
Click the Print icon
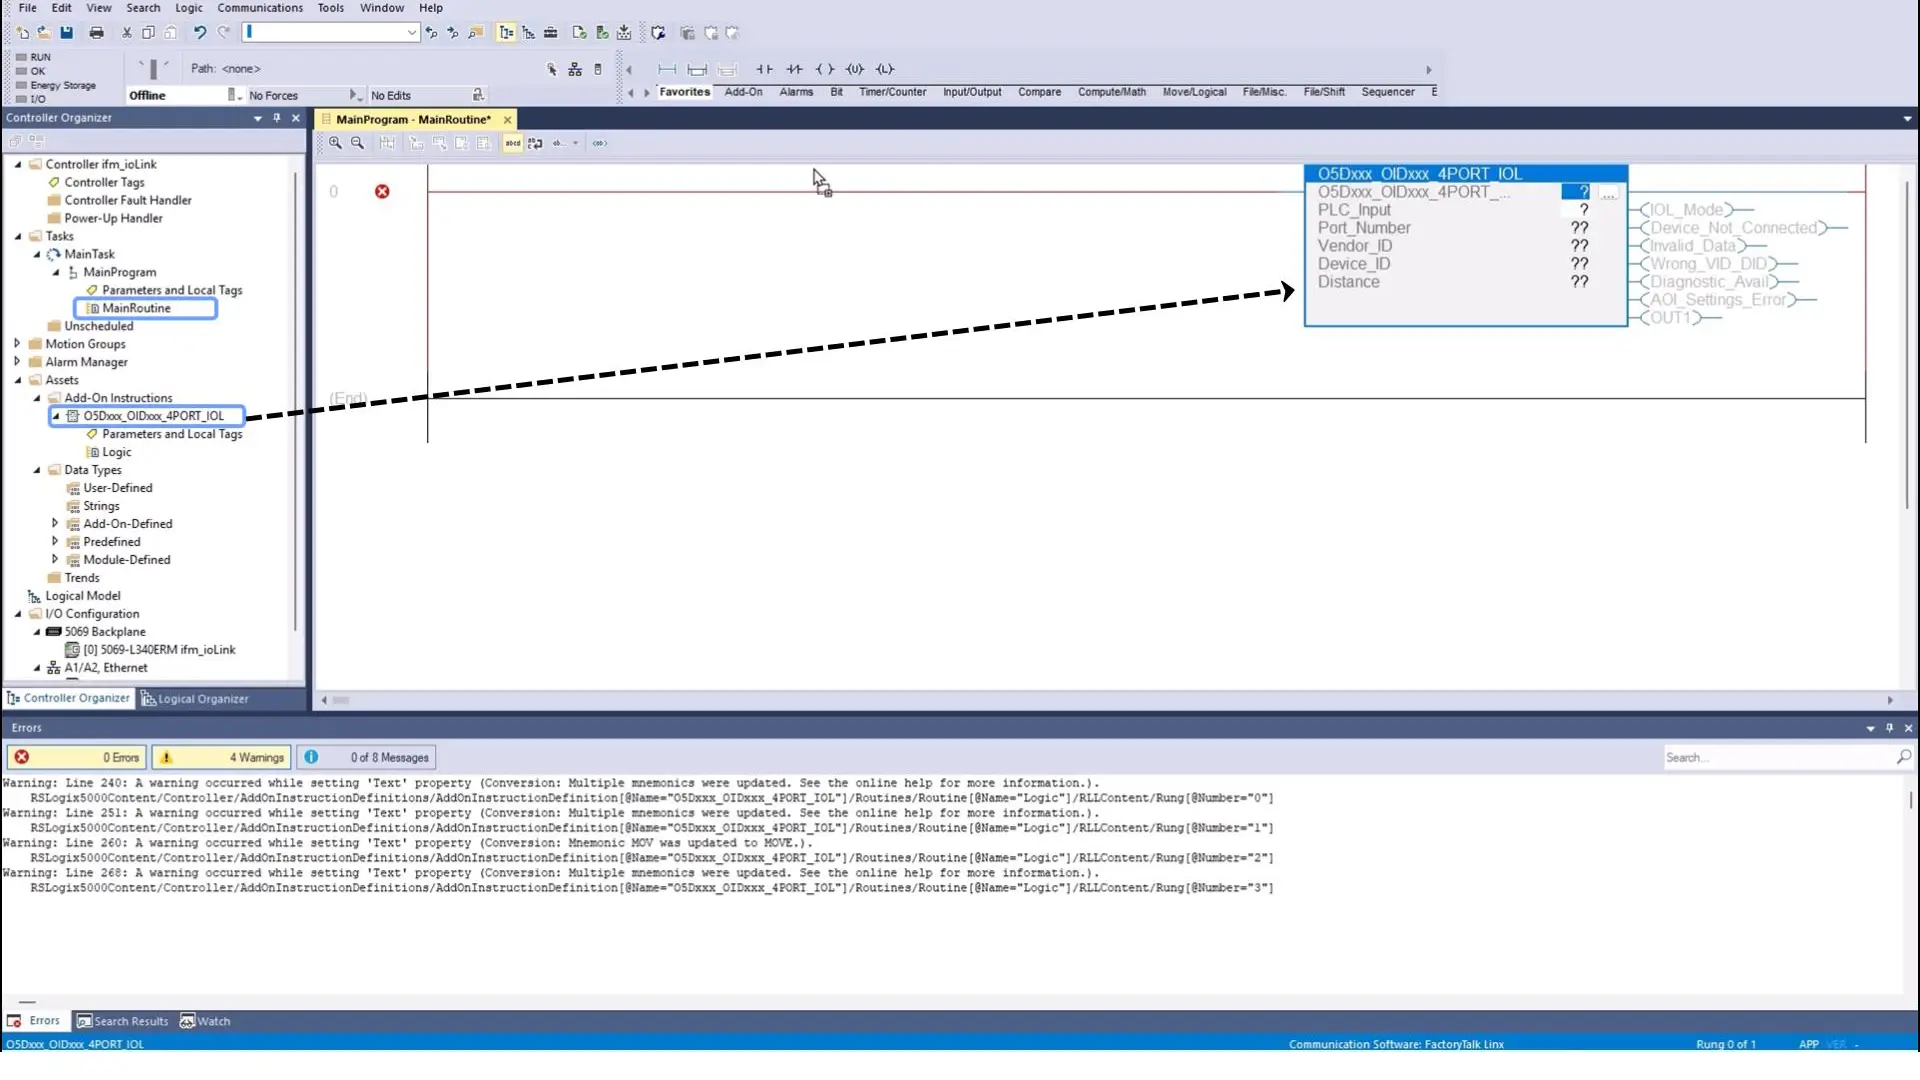coord(96,33)
